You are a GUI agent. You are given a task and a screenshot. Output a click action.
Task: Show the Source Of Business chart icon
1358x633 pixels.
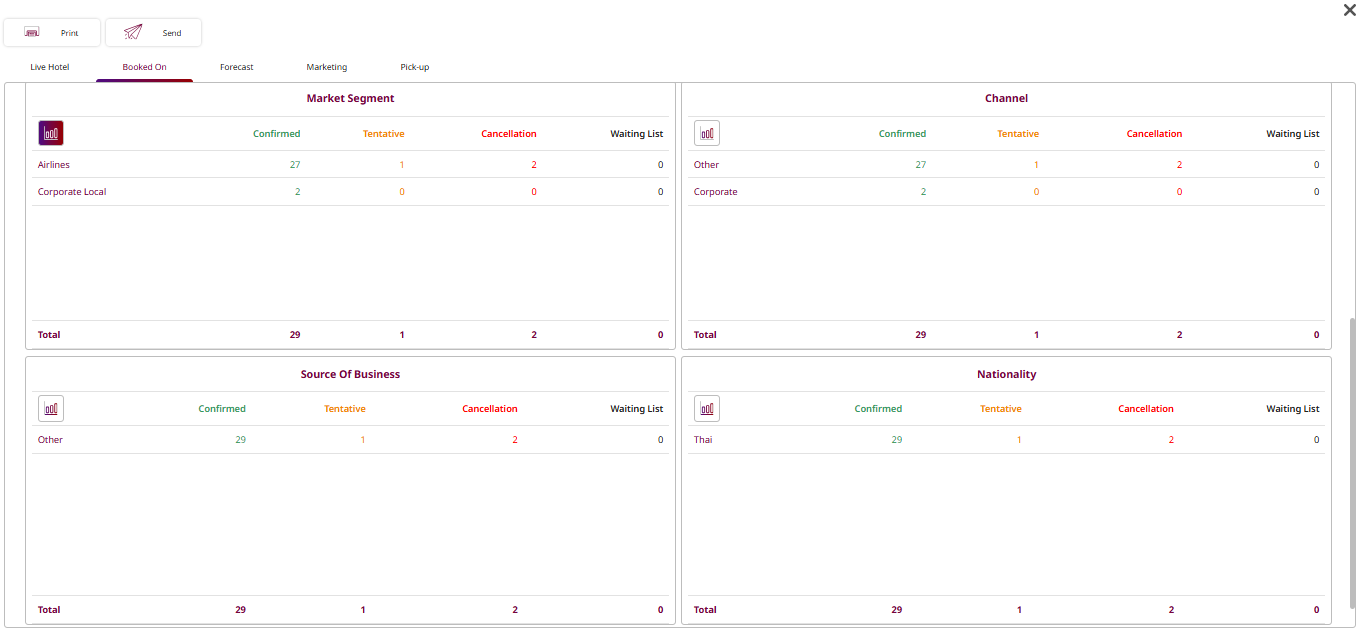pyautogui.click(x=51, y=408)
